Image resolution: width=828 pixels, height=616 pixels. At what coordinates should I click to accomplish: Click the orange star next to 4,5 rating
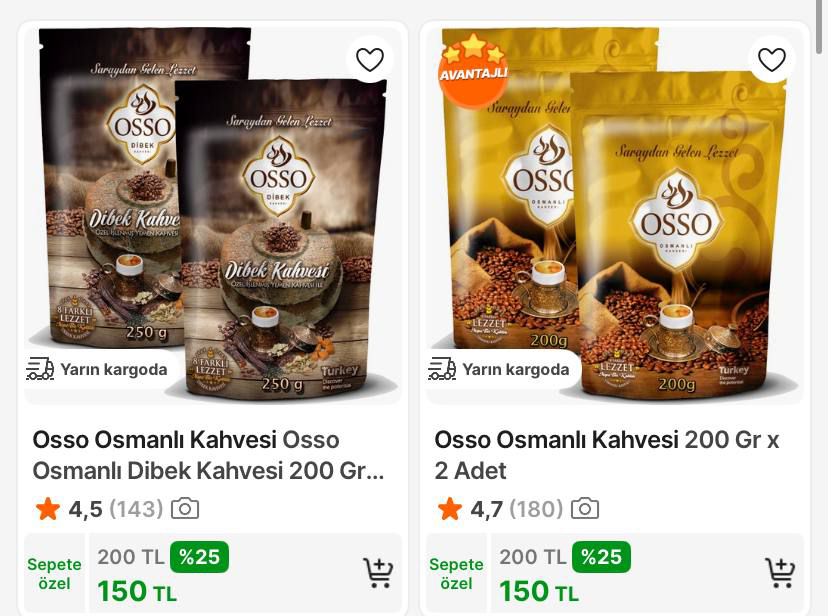point(48,509)
